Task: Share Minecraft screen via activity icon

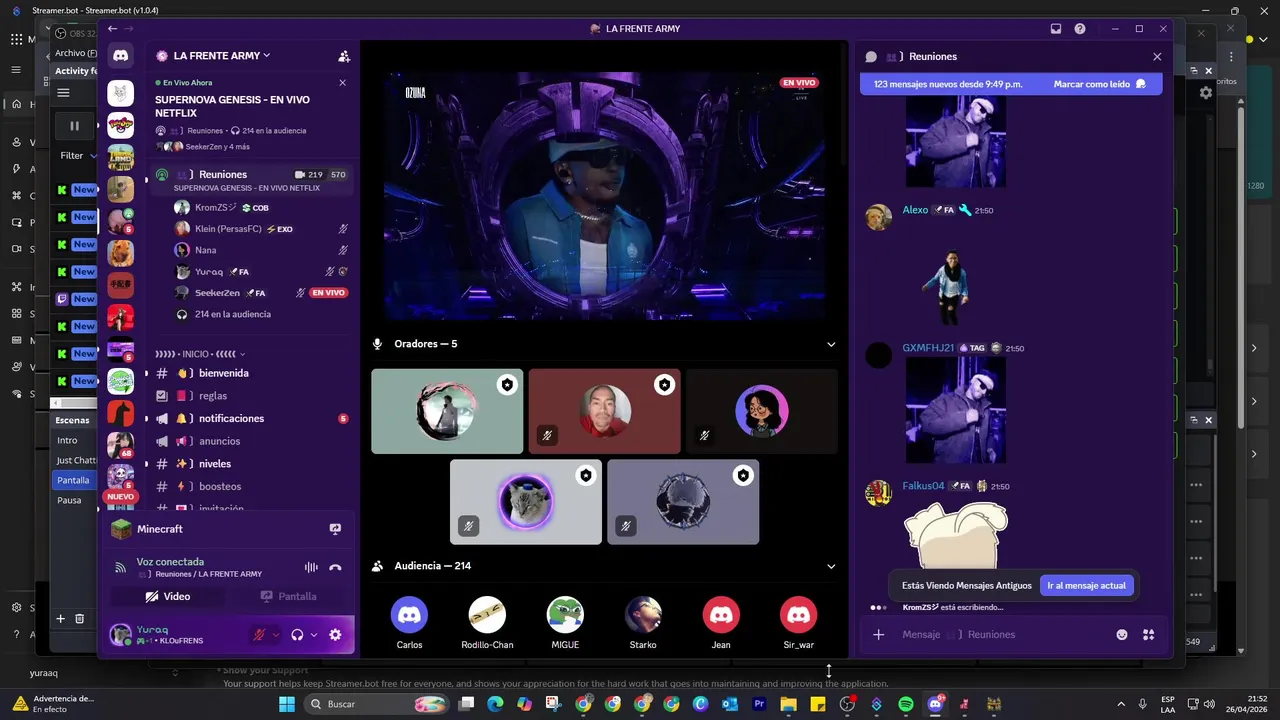Action: tap(335, 529)
